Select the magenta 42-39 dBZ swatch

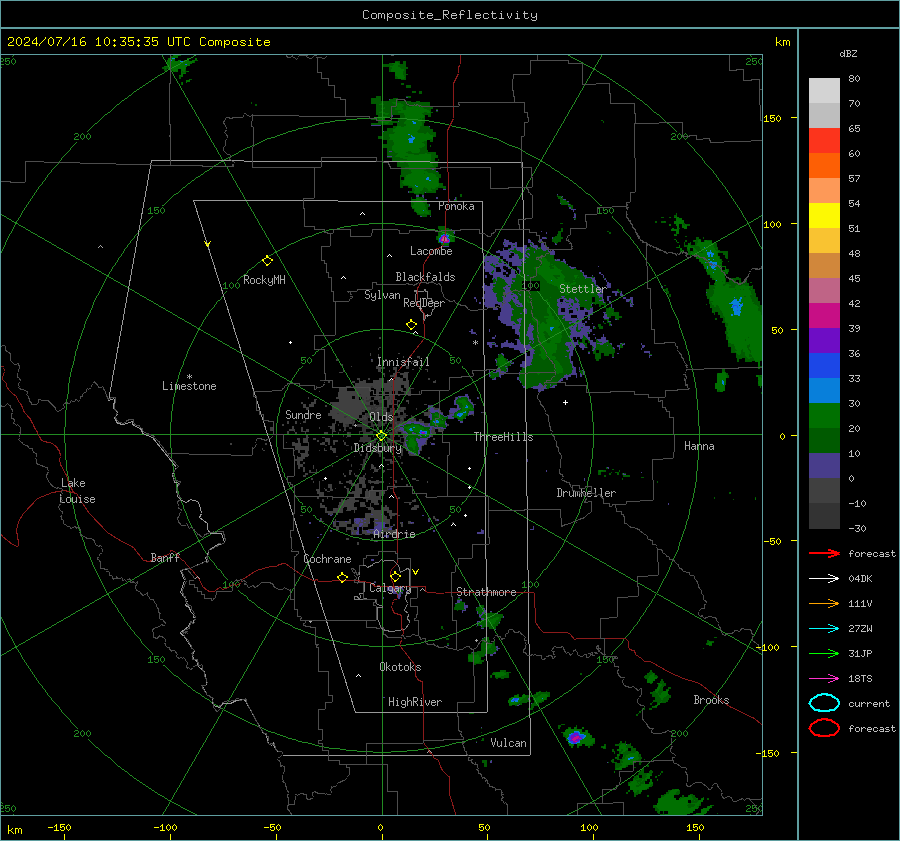(824, 316)
